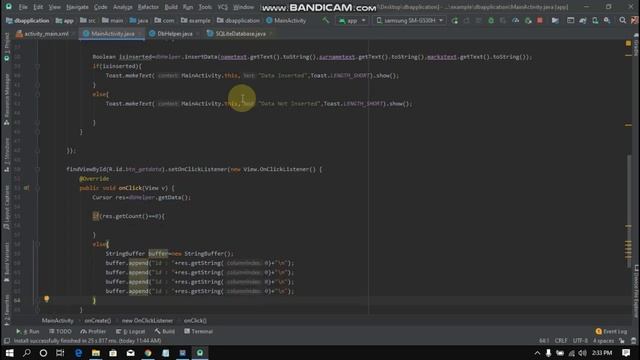Screen dimensions: 640x360
Task: Click the yellow lightbulb quick-fix icon
Action: click(x=47, y=299)
